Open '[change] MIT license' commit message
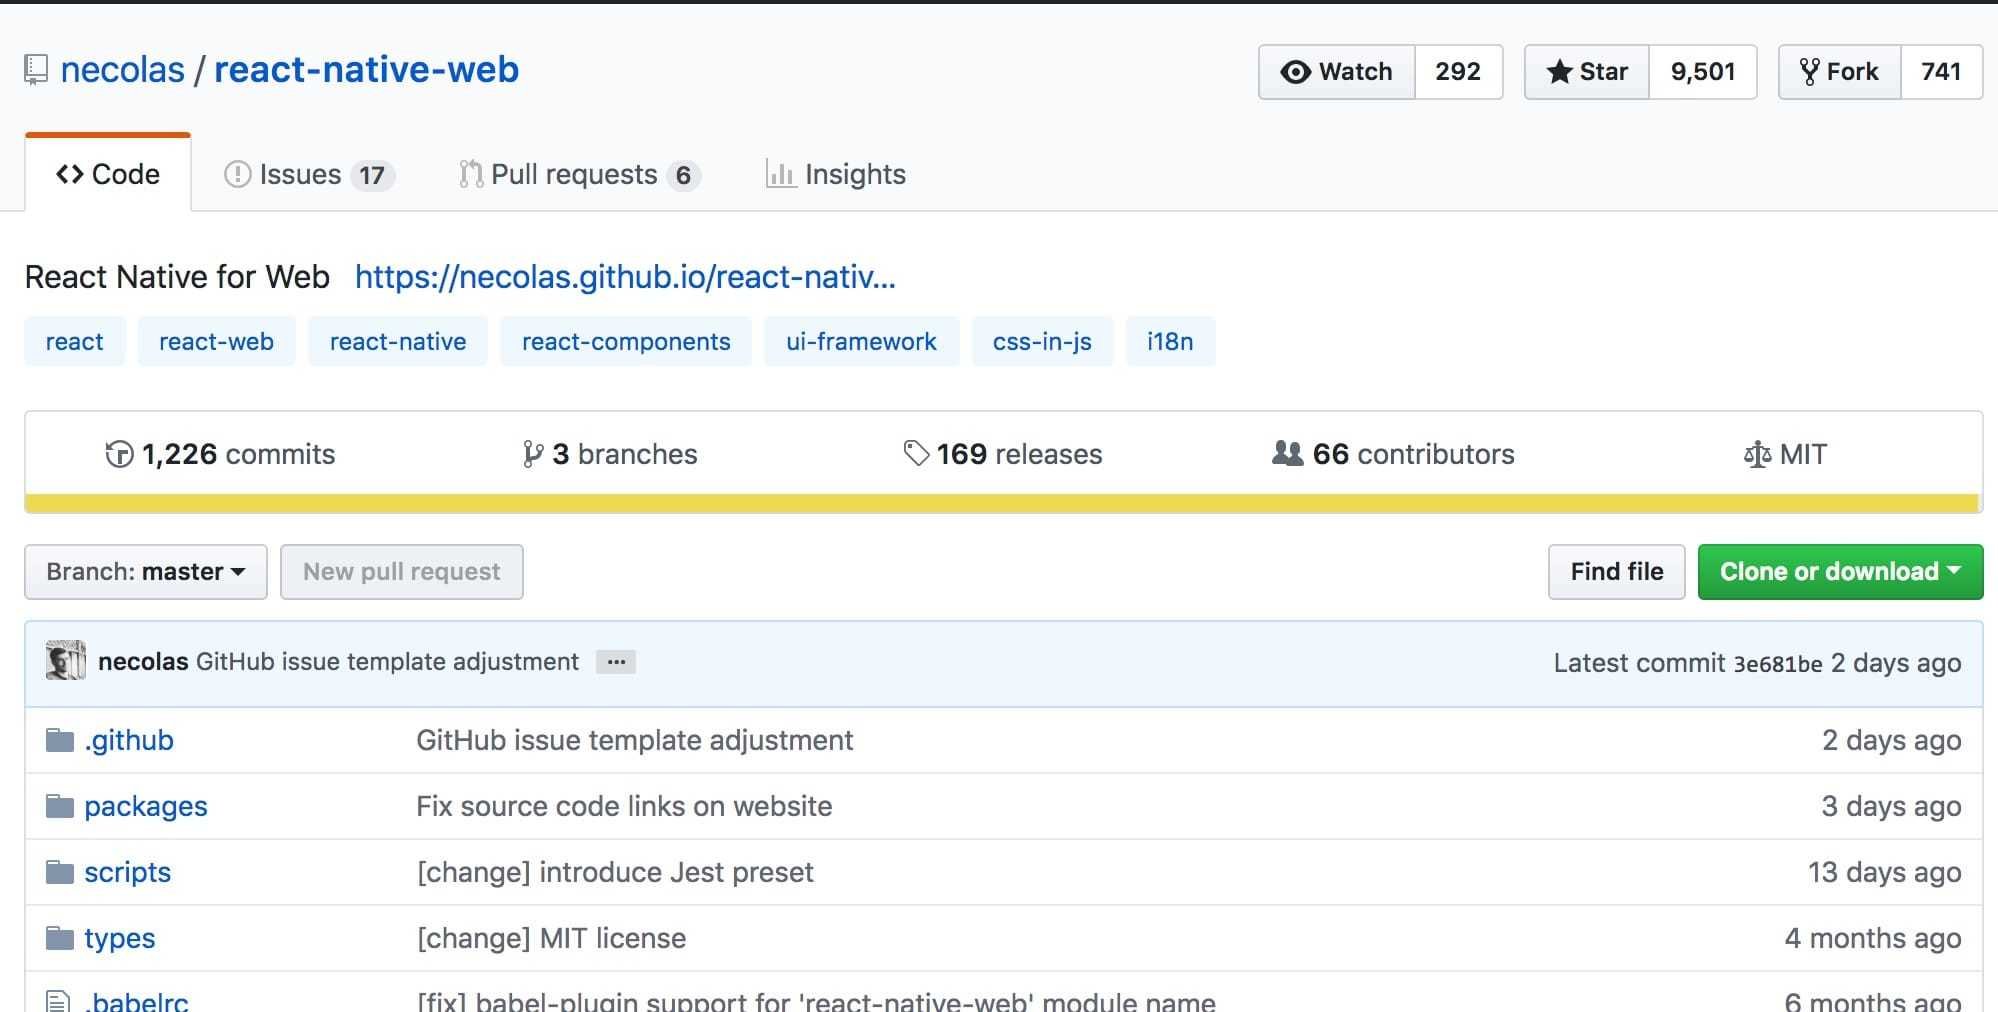The width and height of the screenshot is (1998, 1012). 551,939
